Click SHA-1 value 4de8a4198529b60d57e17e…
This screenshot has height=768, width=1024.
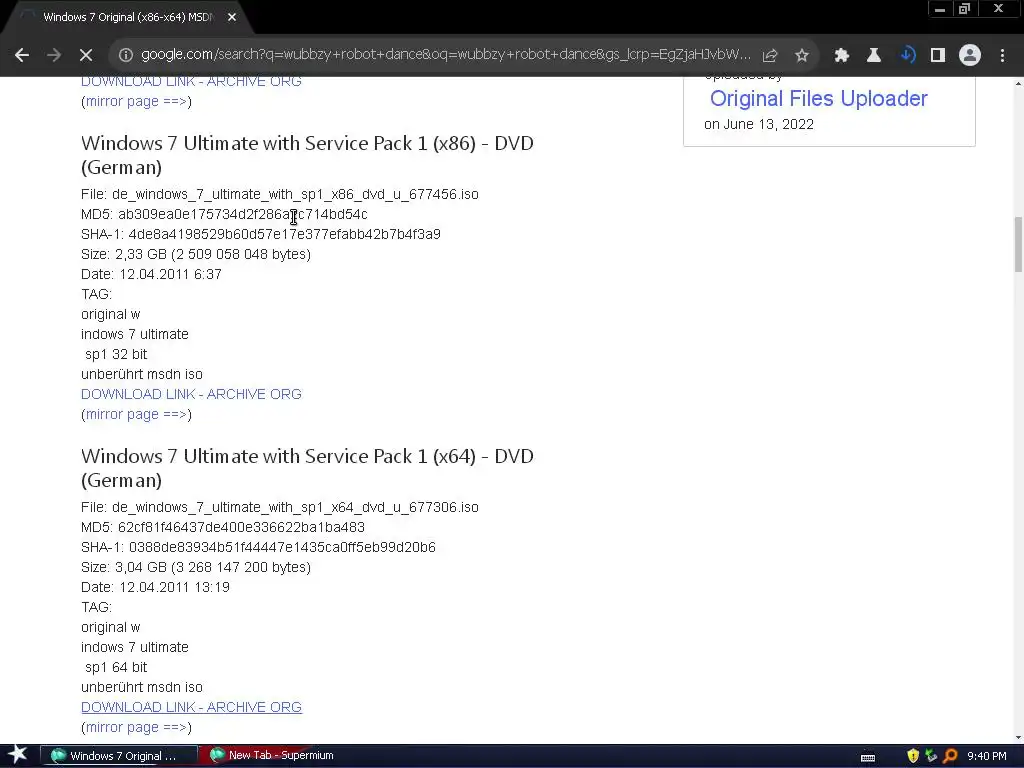[x=285, y=234]
